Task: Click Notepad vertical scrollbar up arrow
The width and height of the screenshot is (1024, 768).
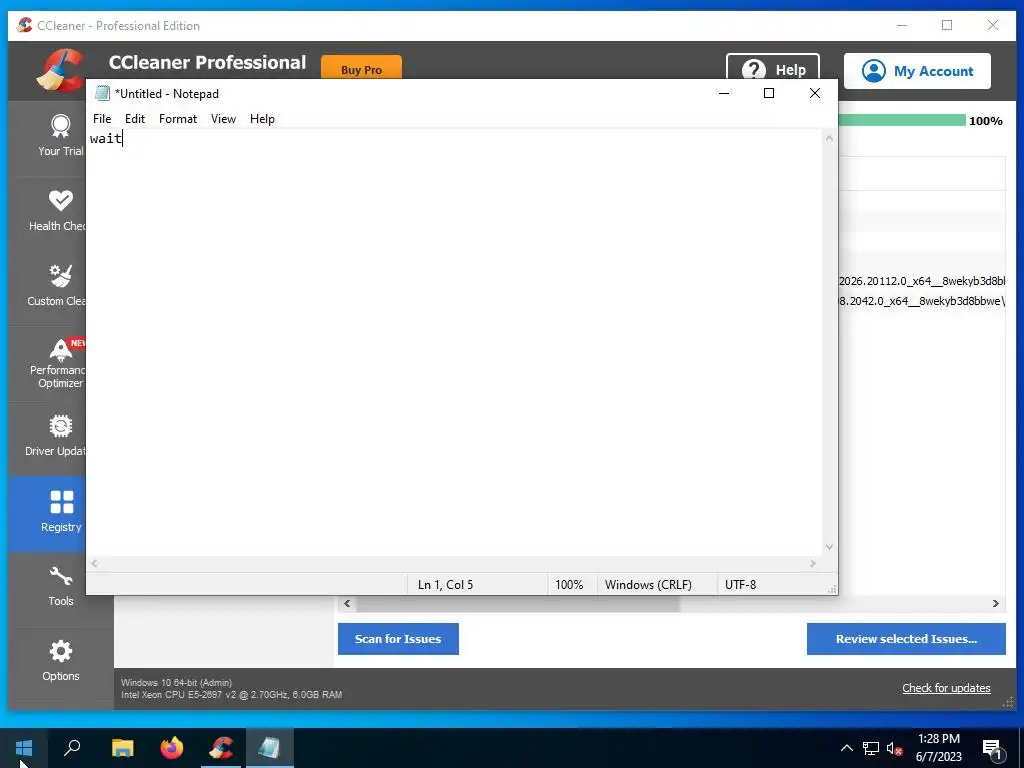Action: pyautogui.click(x=829, y=138)
